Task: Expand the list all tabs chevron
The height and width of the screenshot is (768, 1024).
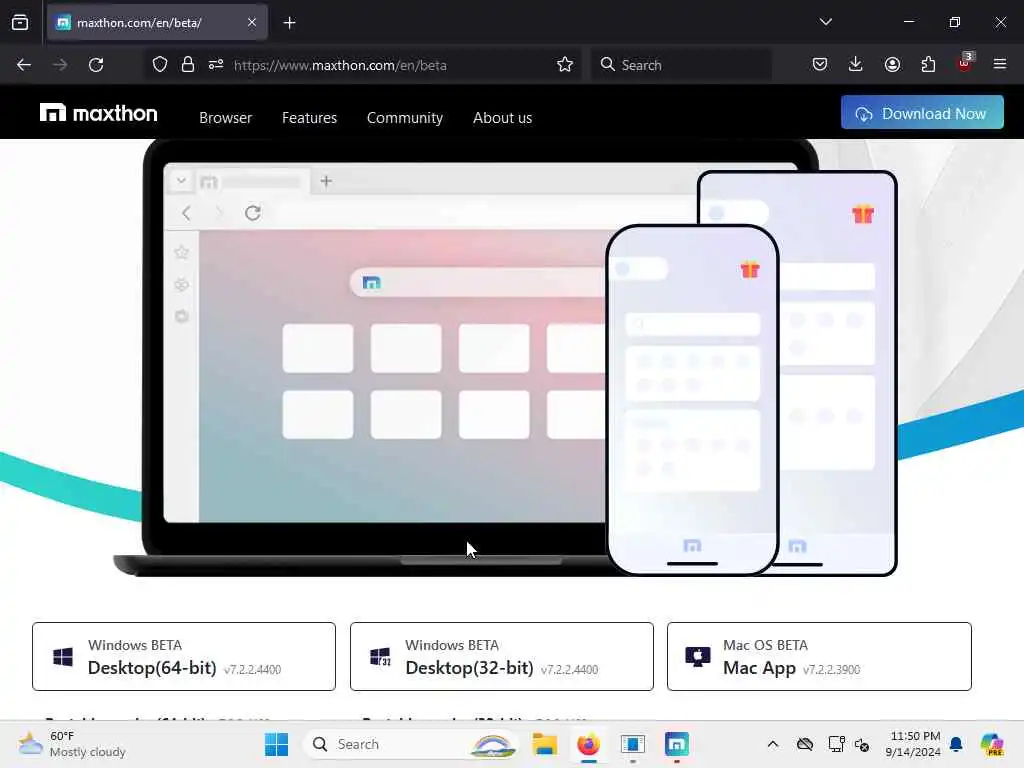Action: [825, 22]
